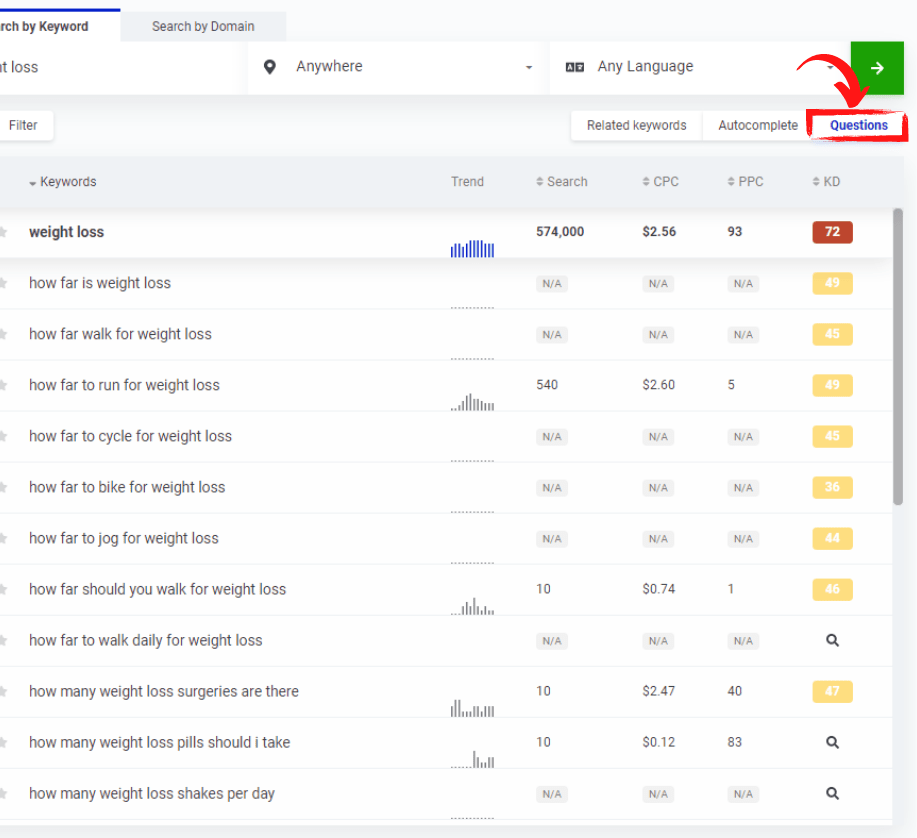Click the language icon beside Any Language
917x838 pixels.
[x=574, y=67]
